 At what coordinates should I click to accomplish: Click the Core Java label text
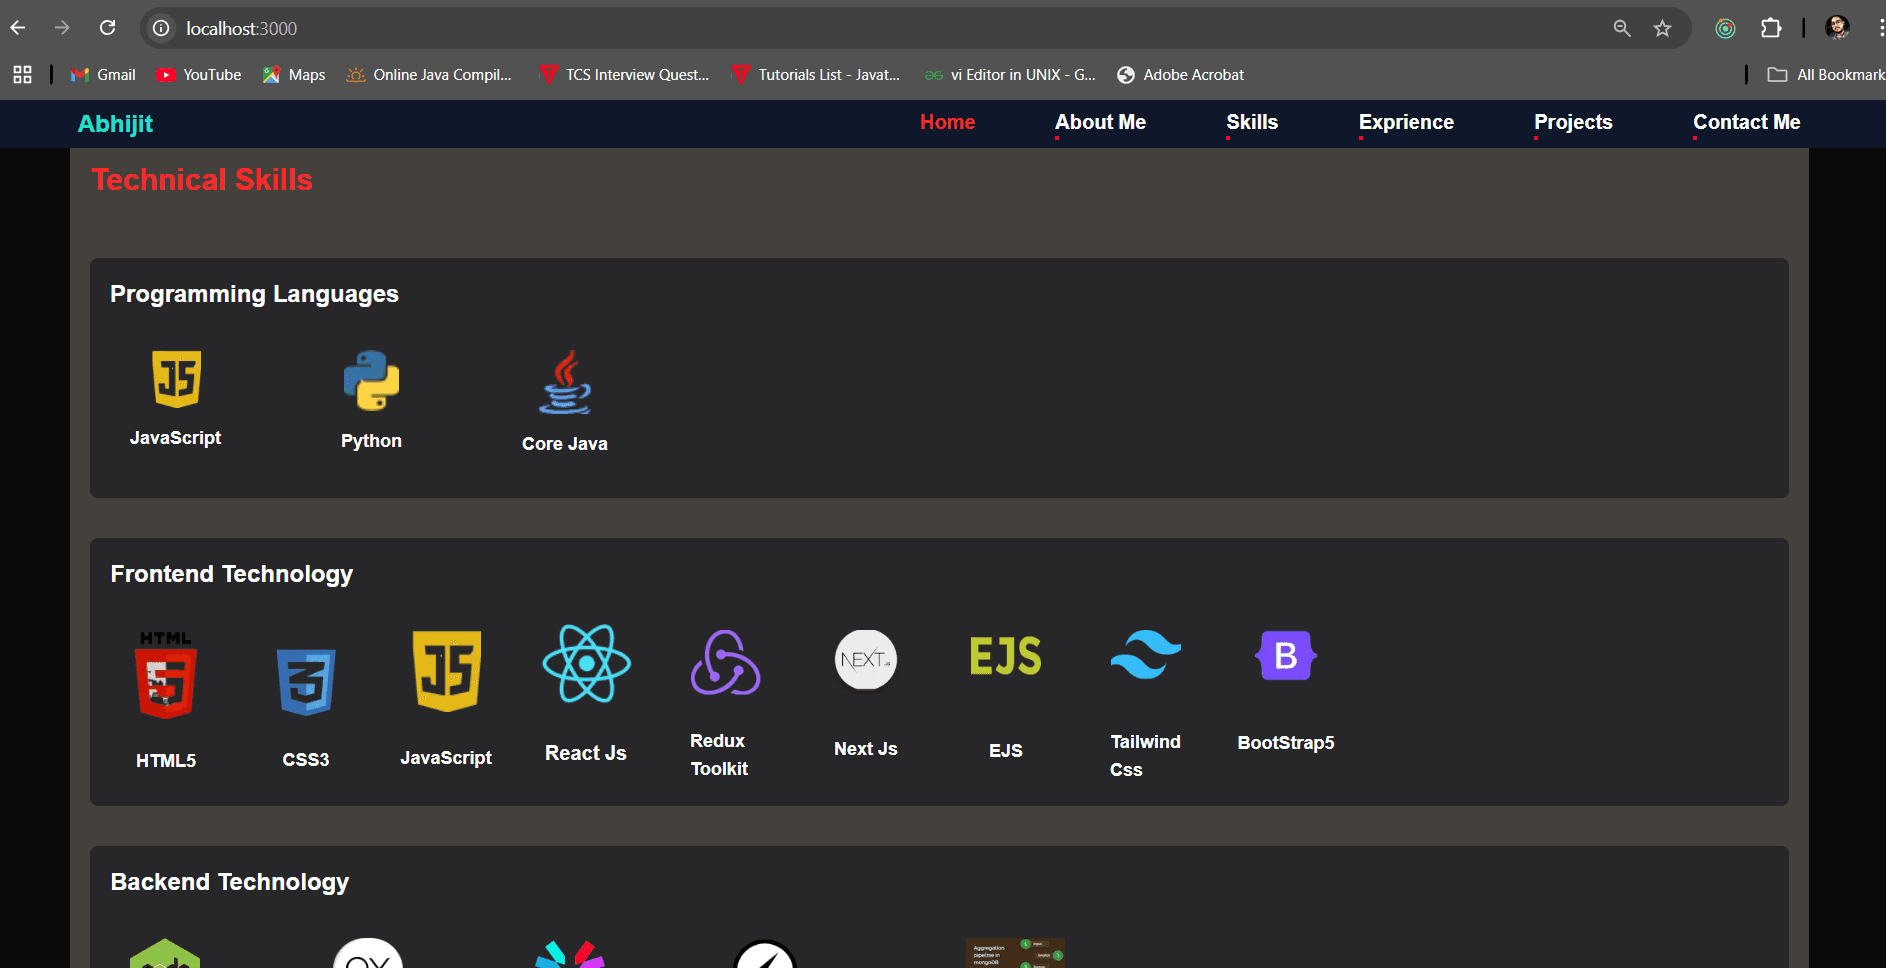565,444
